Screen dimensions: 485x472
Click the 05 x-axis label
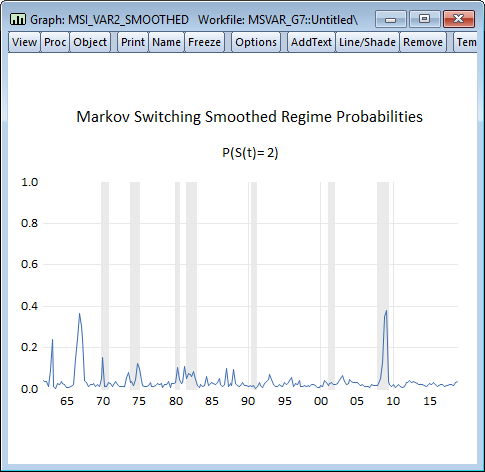357,401
